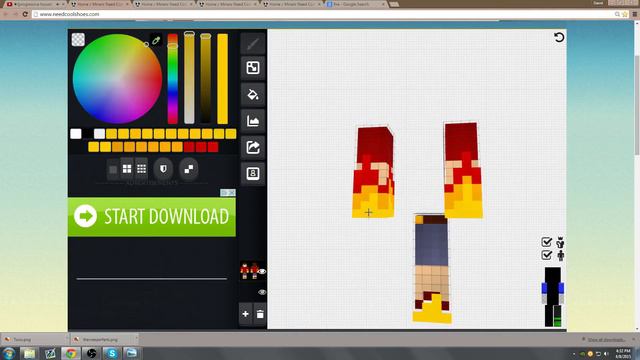Select the transparent checkered color box
This screenshot has height=360, width=640.
[78, 40]
